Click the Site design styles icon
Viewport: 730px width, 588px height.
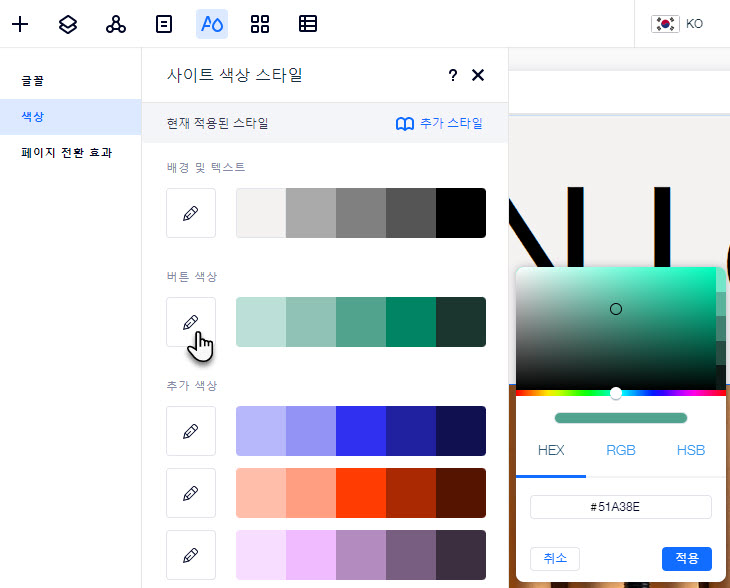tap(212, 24)
